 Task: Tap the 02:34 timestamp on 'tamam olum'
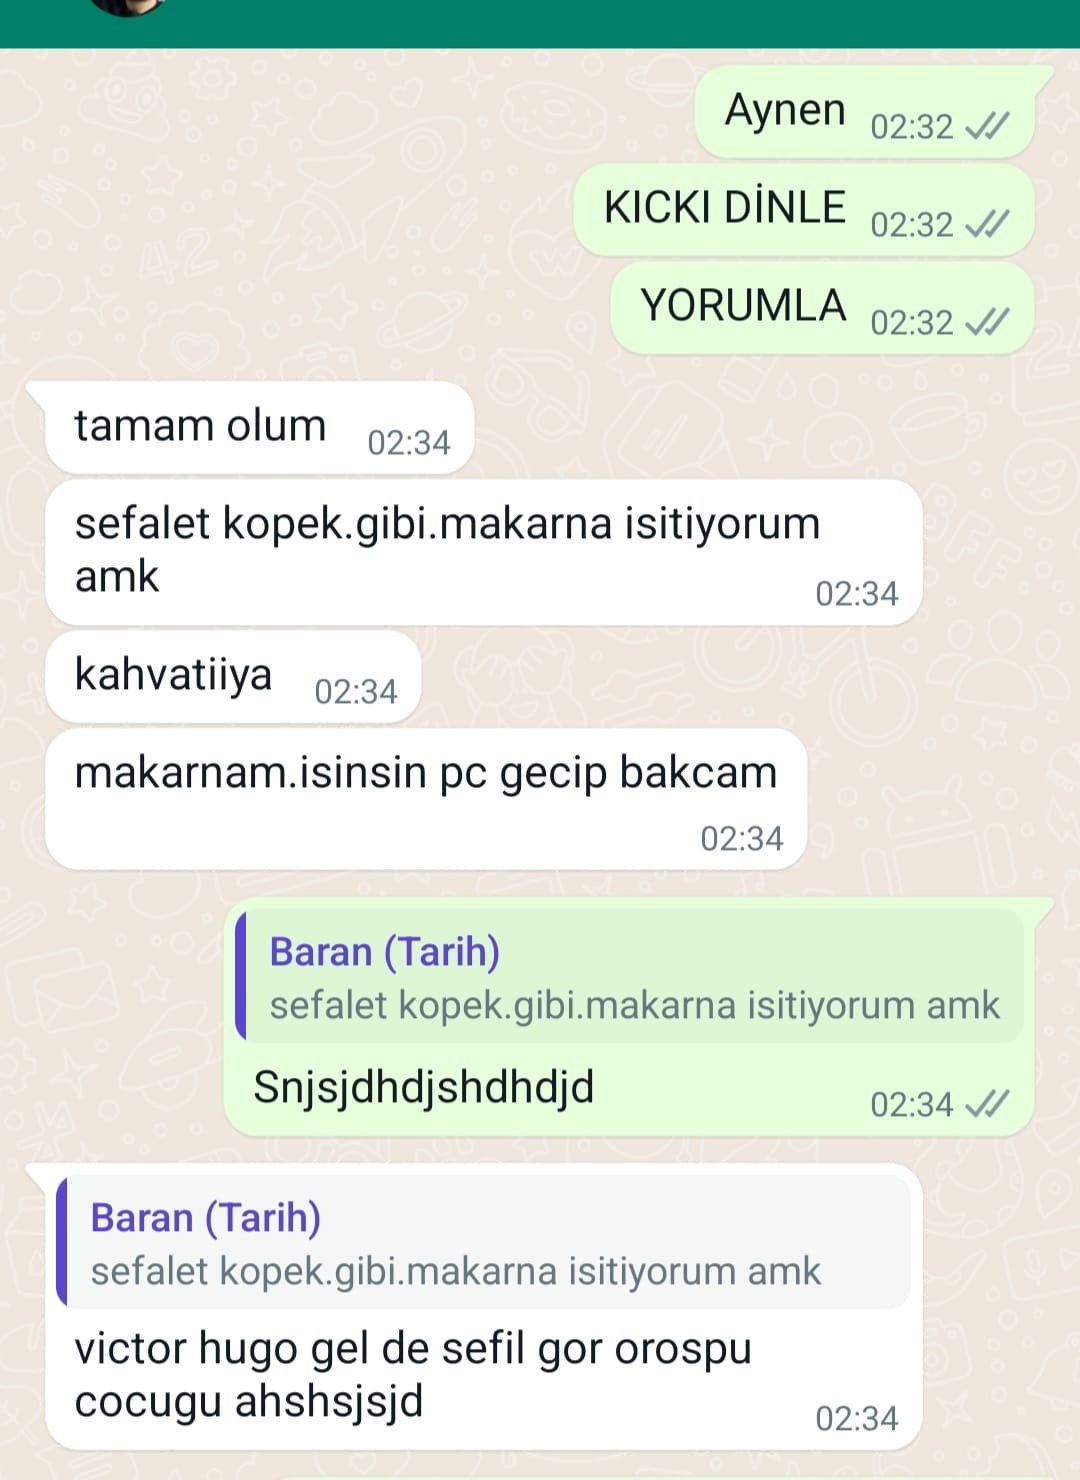(x=409, y=442)
